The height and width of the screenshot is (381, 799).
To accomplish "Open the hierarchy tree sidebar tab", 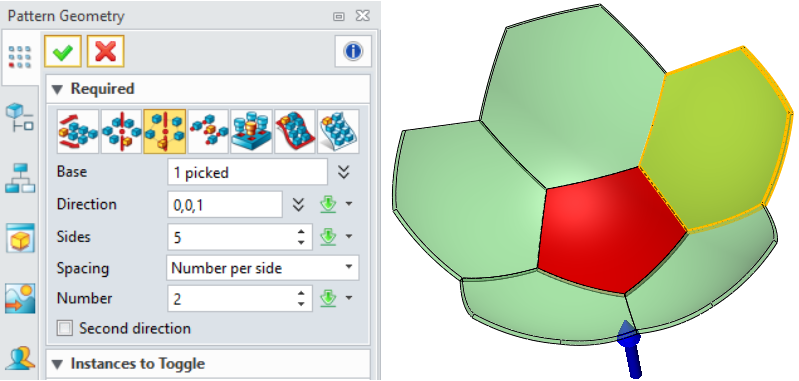I will (x=20, y=178).
